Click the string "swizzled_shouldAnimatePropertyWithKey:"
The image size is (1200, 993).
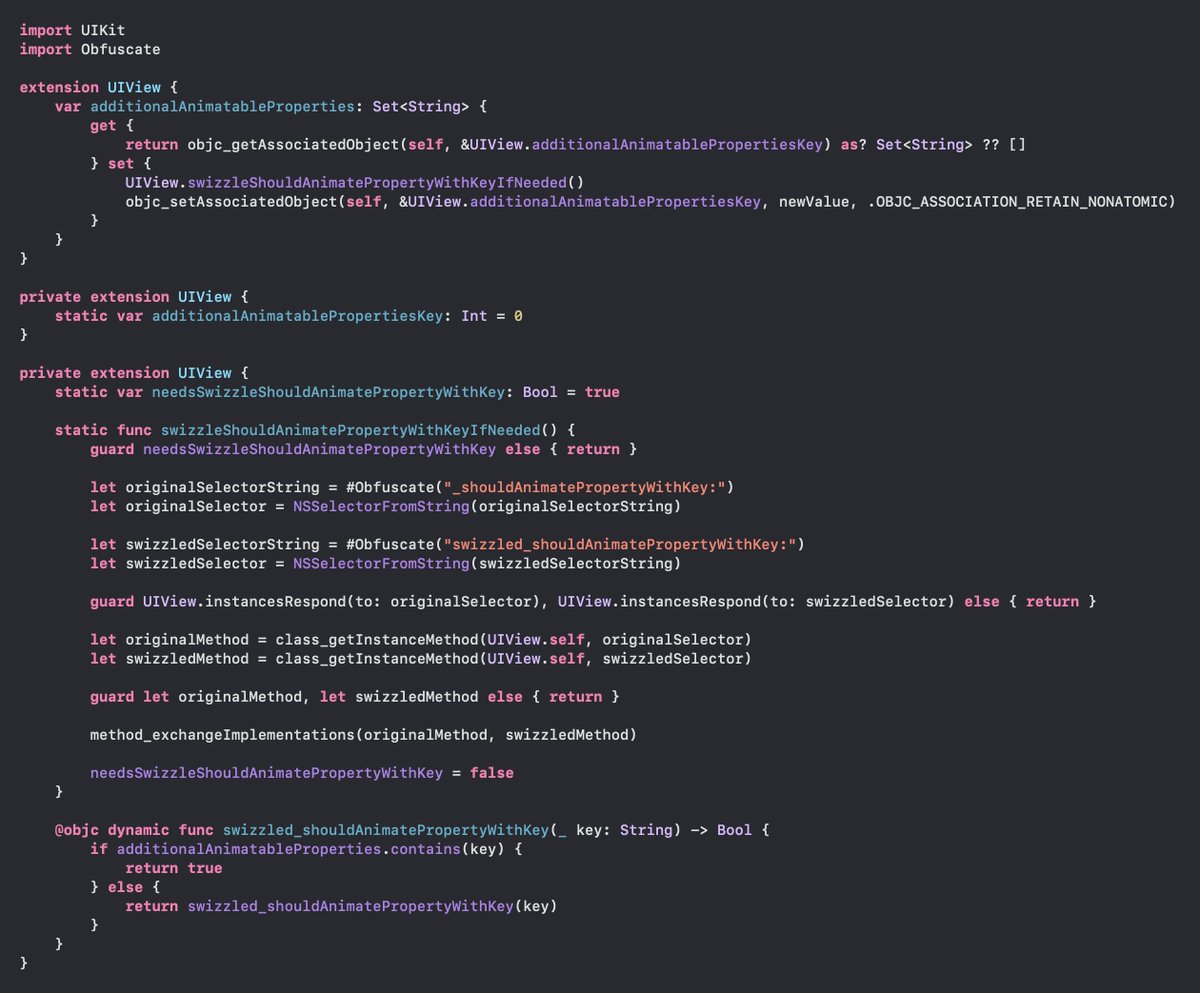click(620, 544)
